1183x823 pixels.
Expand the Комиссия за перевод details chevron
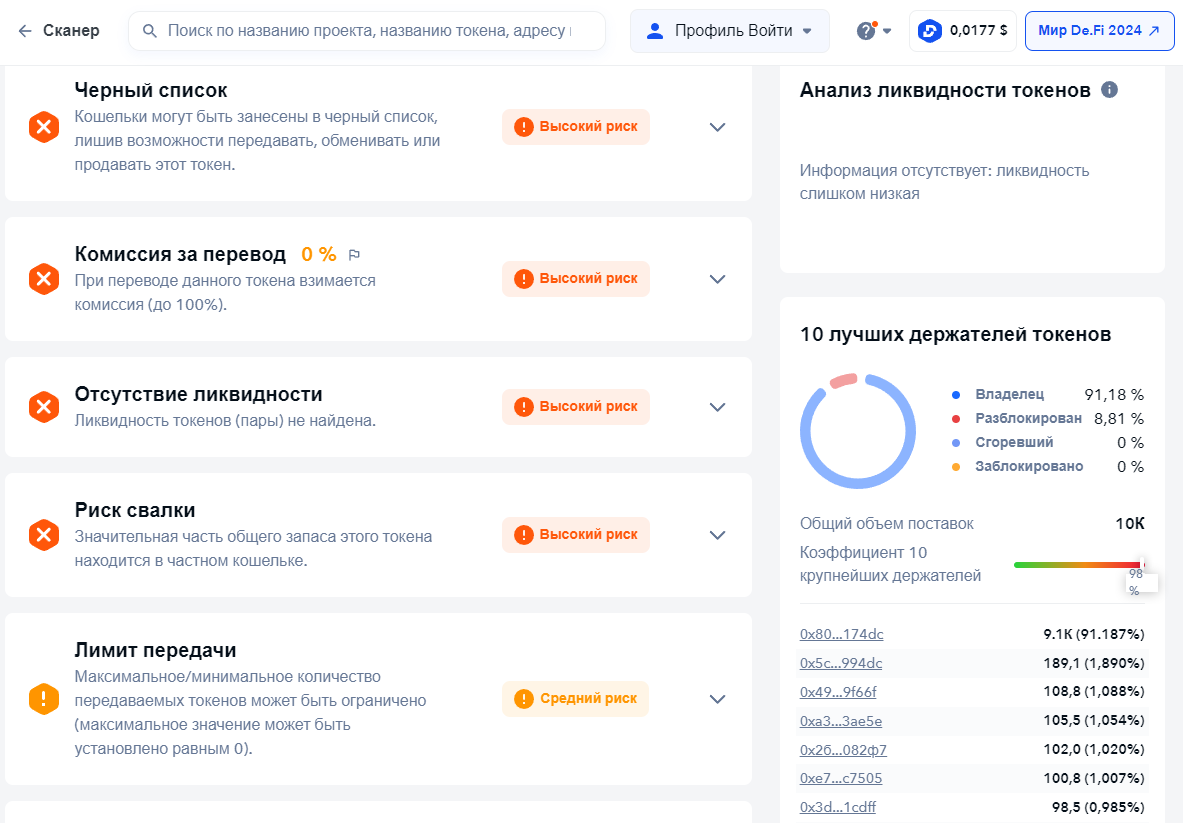[x=717, y=279]
